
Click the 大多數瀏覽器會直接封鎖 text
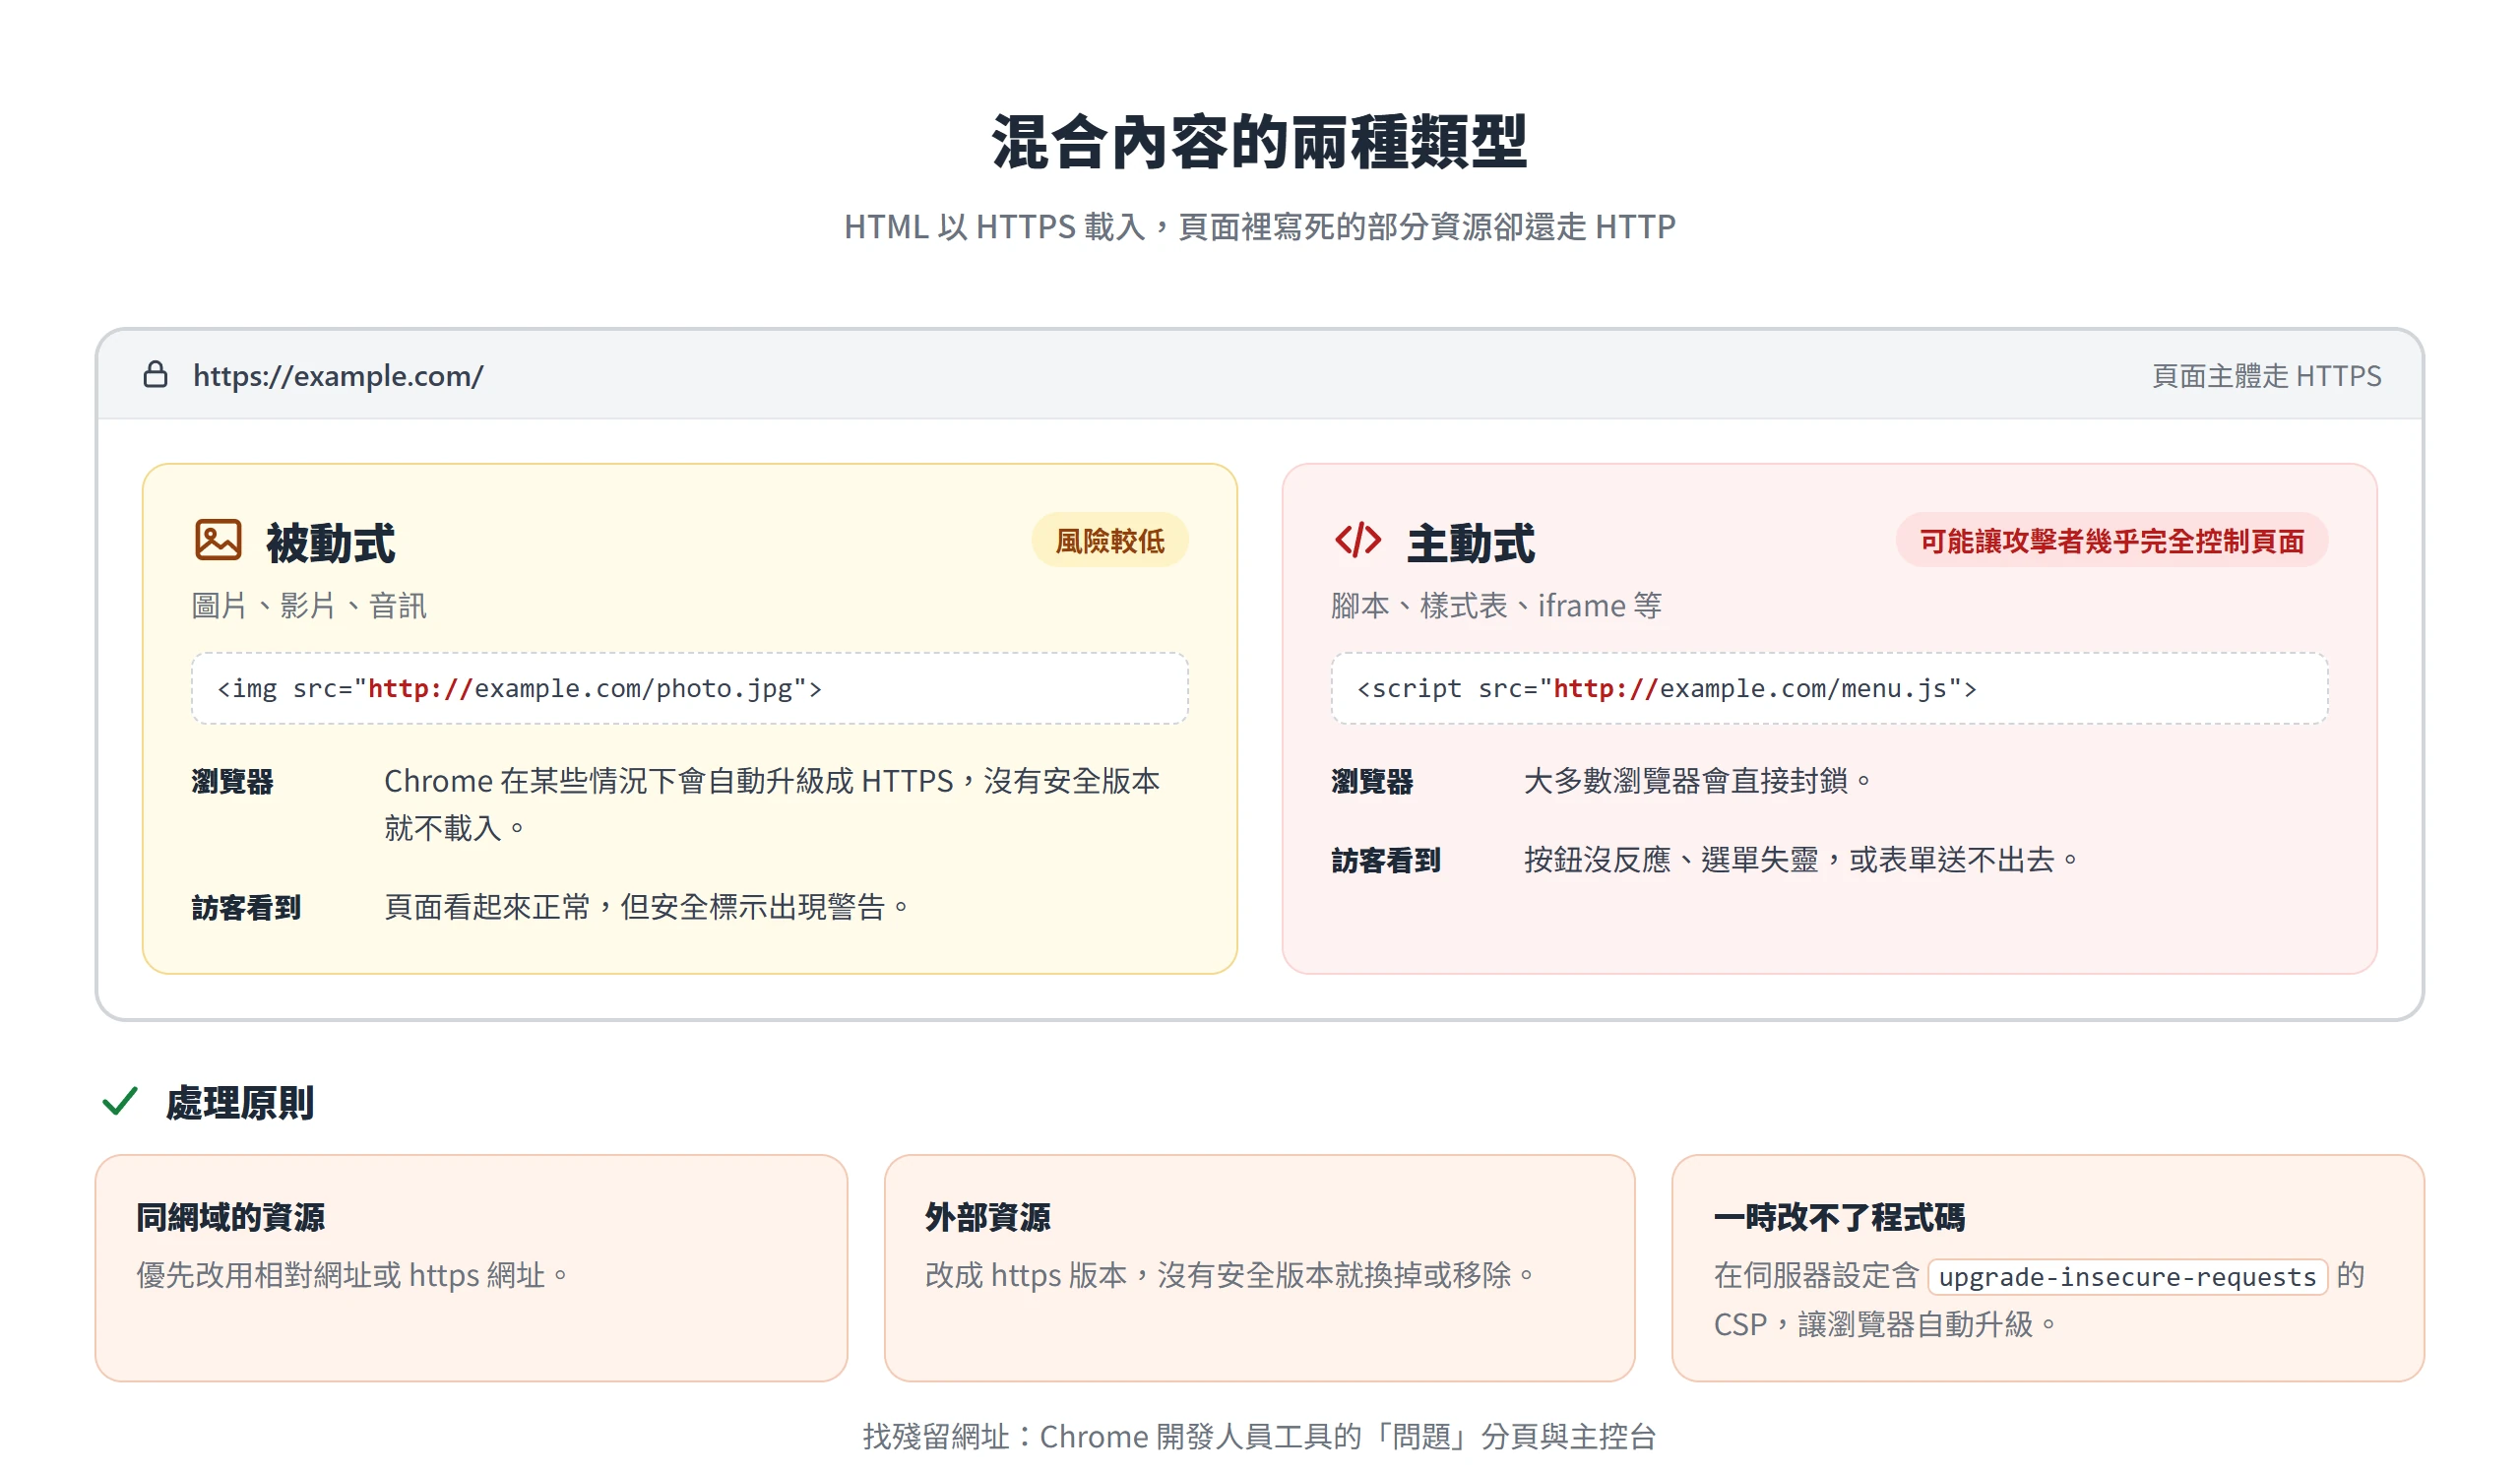(1697, 781)
